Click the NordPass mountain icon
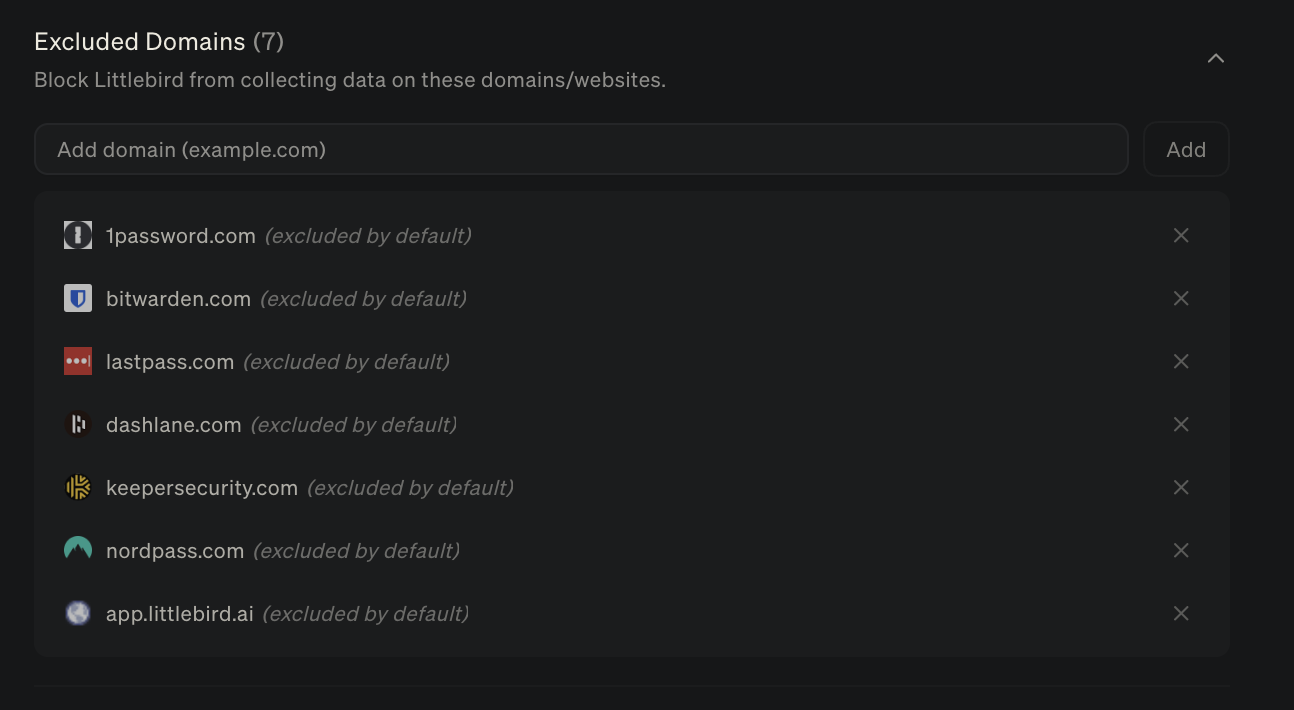Image resolution: width=1294 pixels, height=710 pixels. point(78,550)
